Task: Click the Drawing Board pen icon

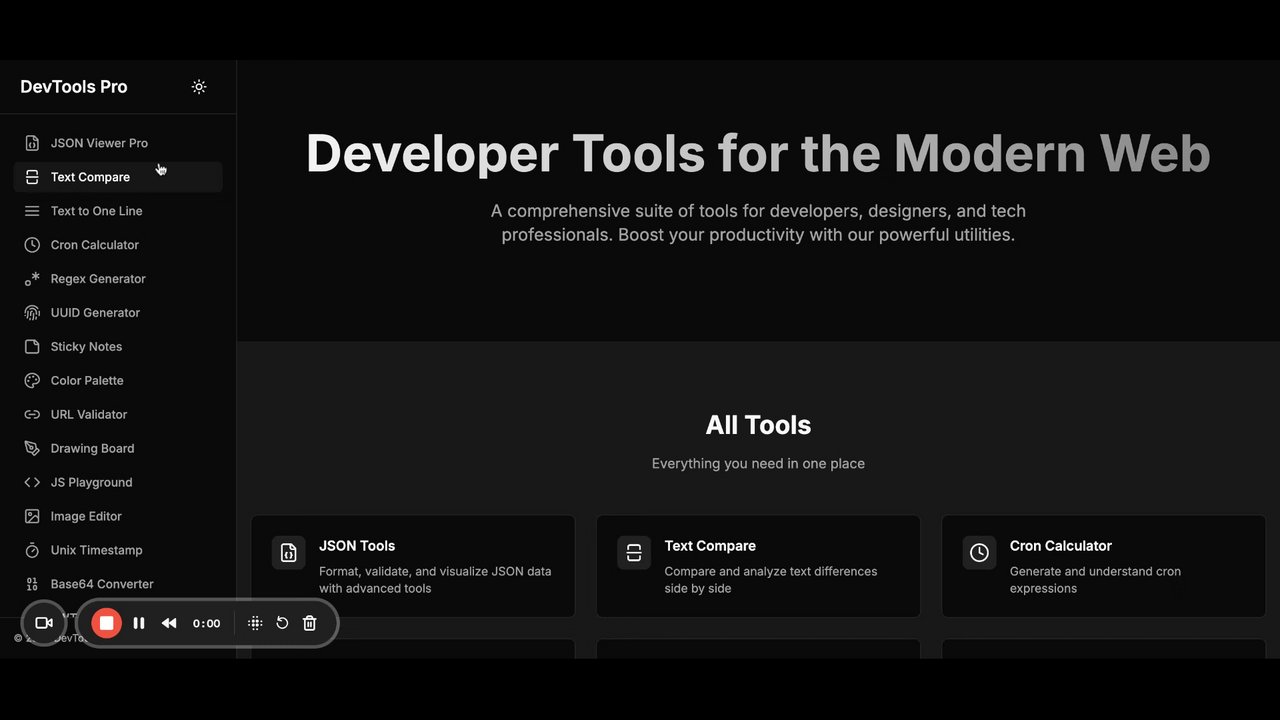Action: [32, 449]
